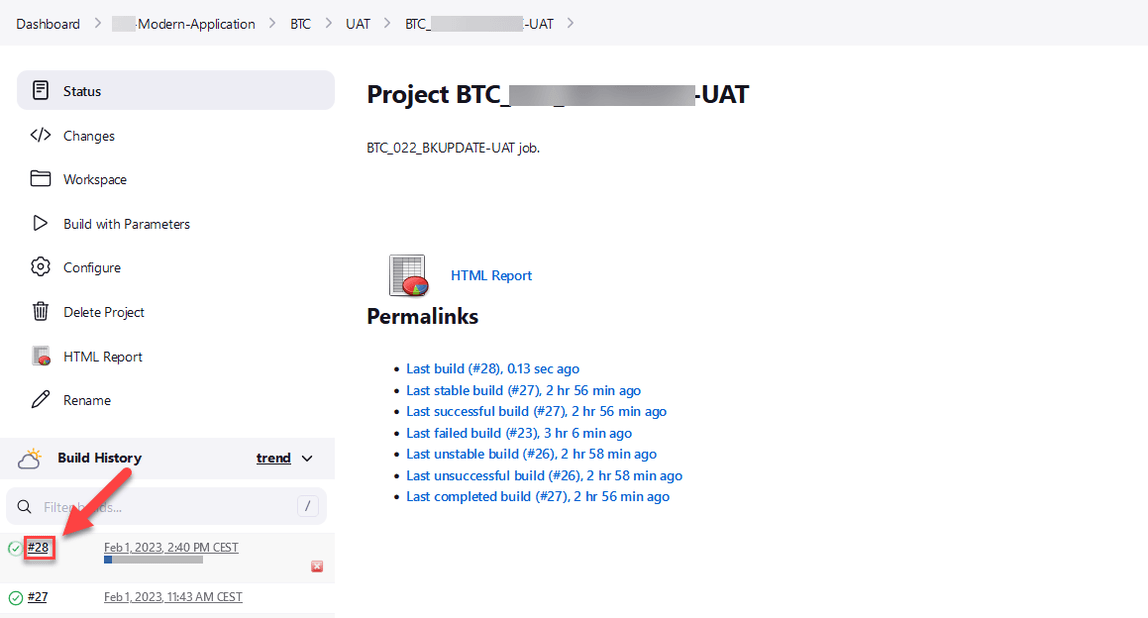Cancel build #28 with red X
1148x618 pixels.
317,566
